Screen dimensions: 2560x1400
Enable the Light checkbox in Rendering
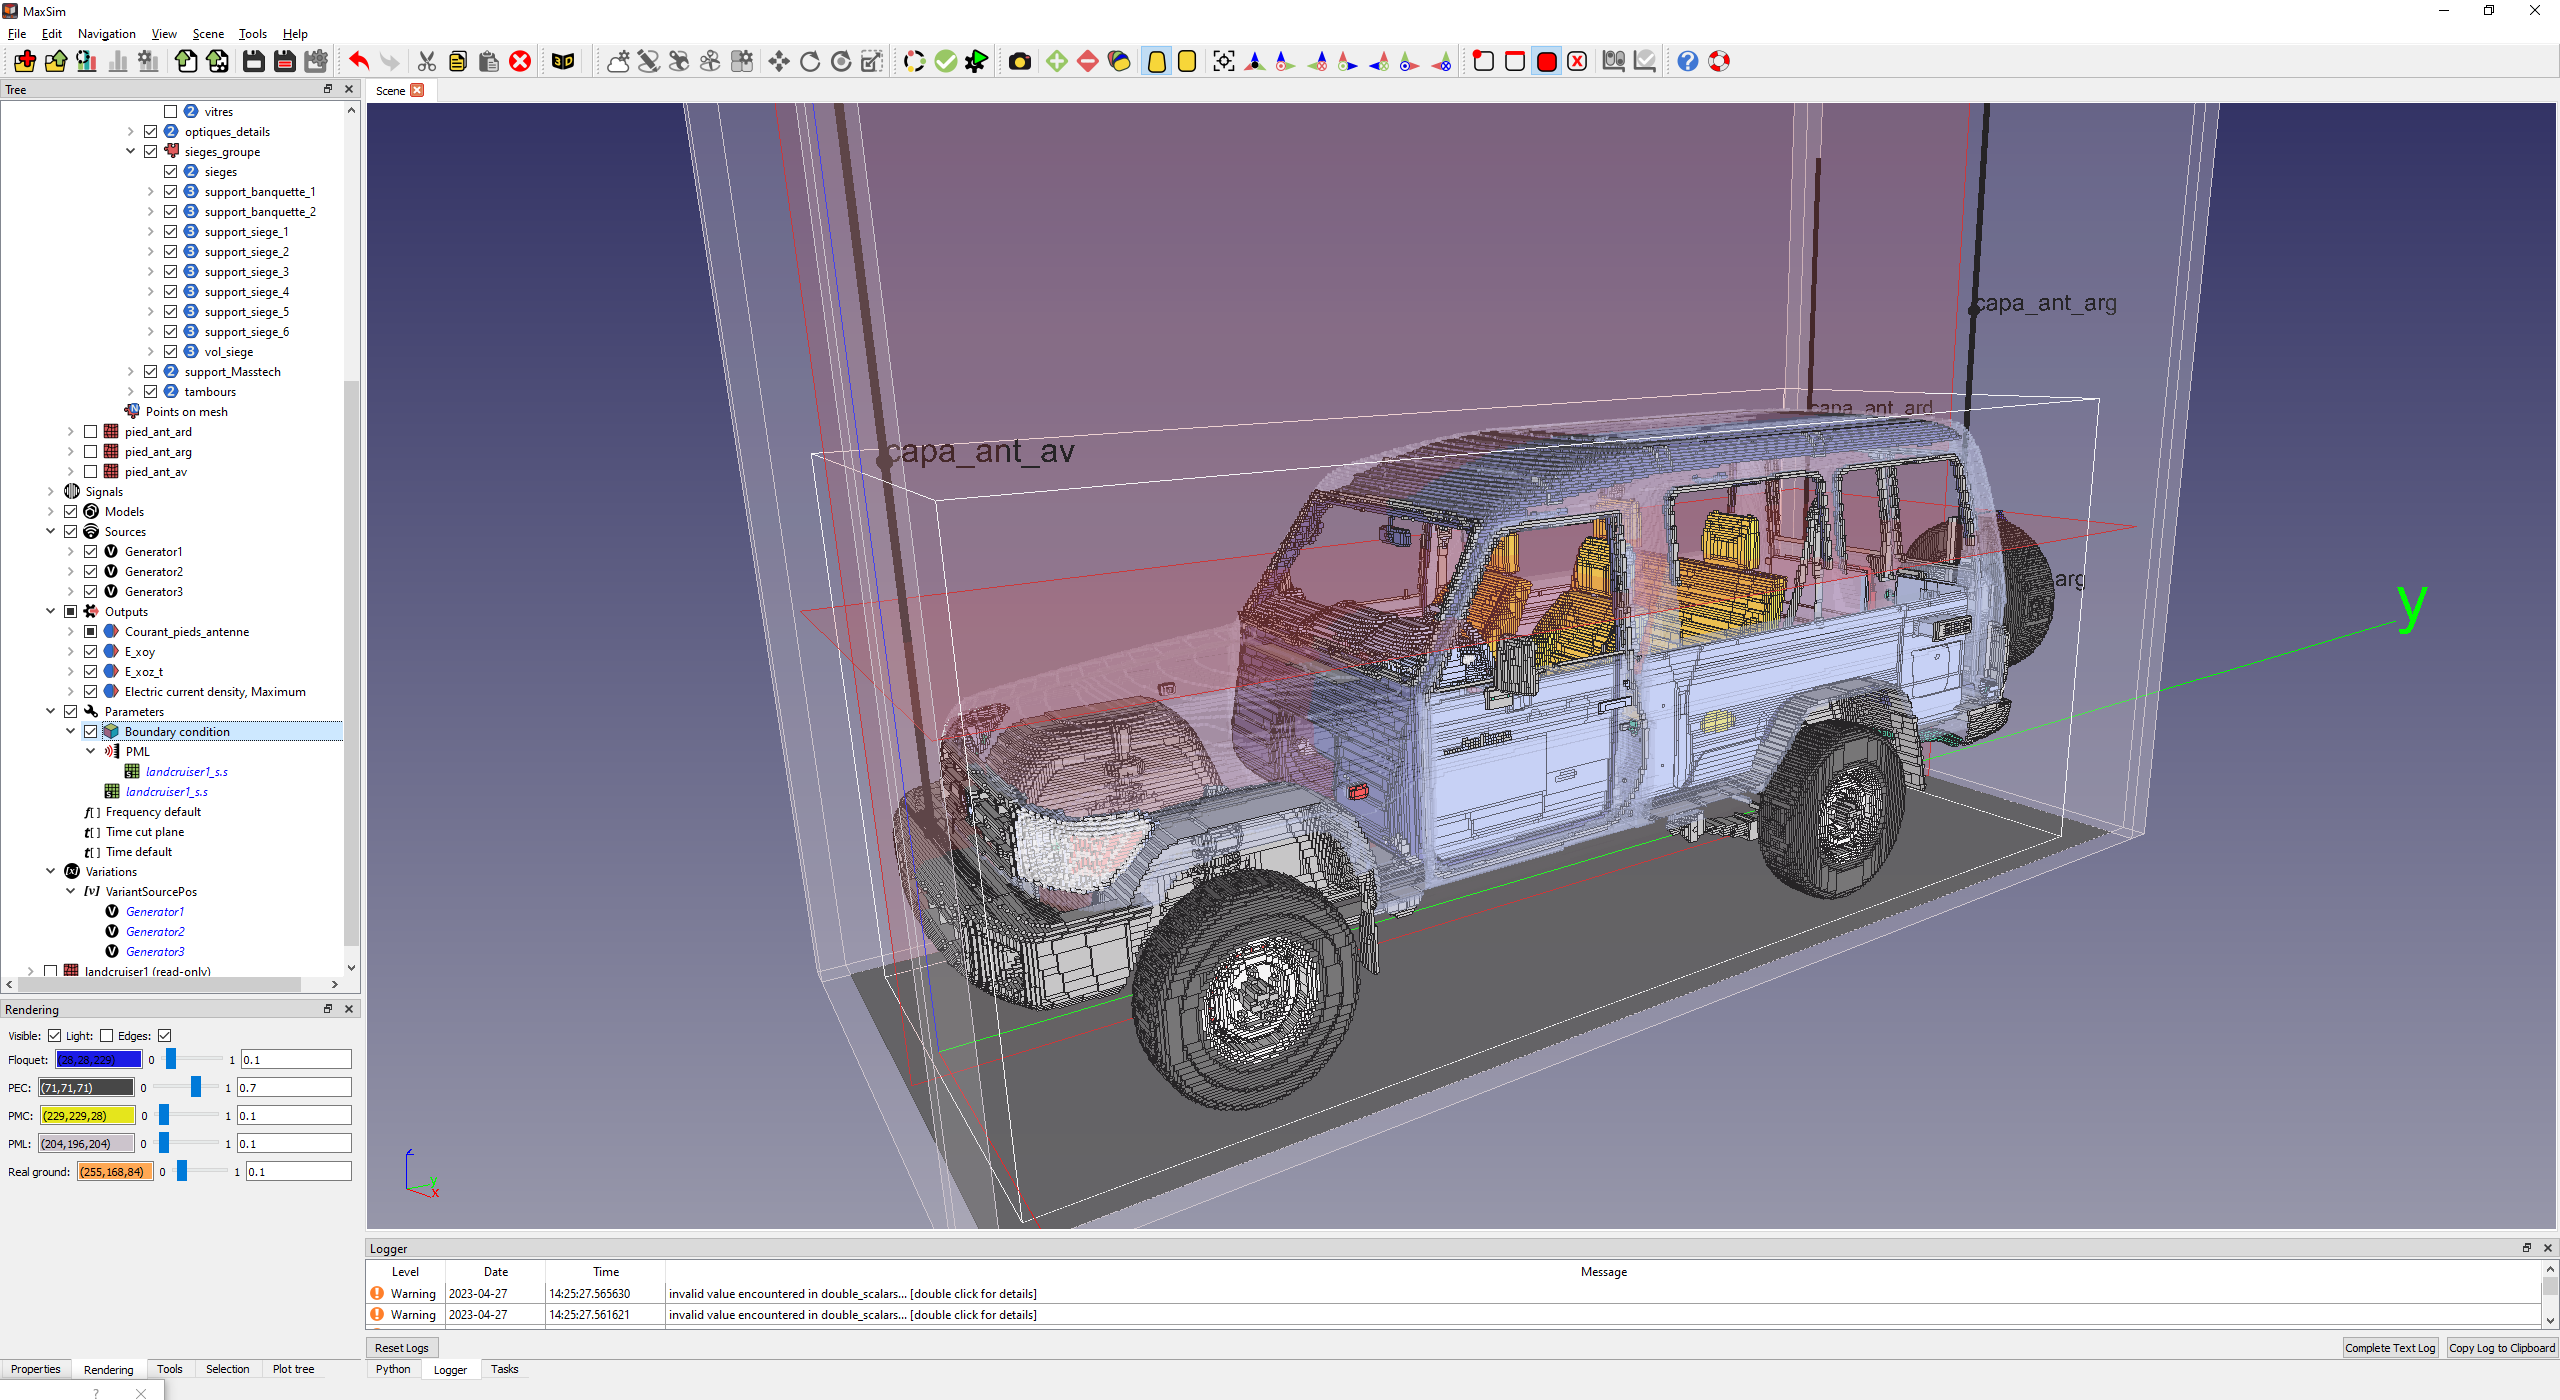(106, 1036)
